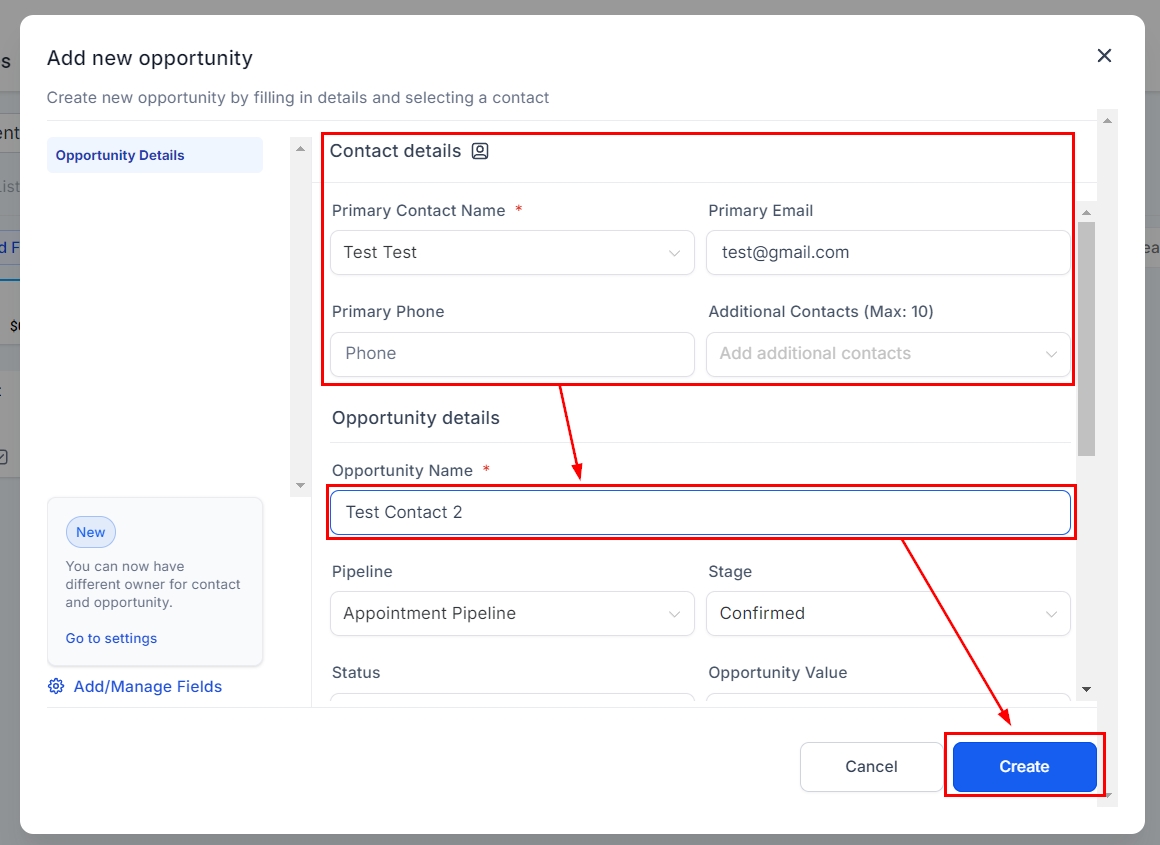Open the Go to settings link

pos(111,638)
